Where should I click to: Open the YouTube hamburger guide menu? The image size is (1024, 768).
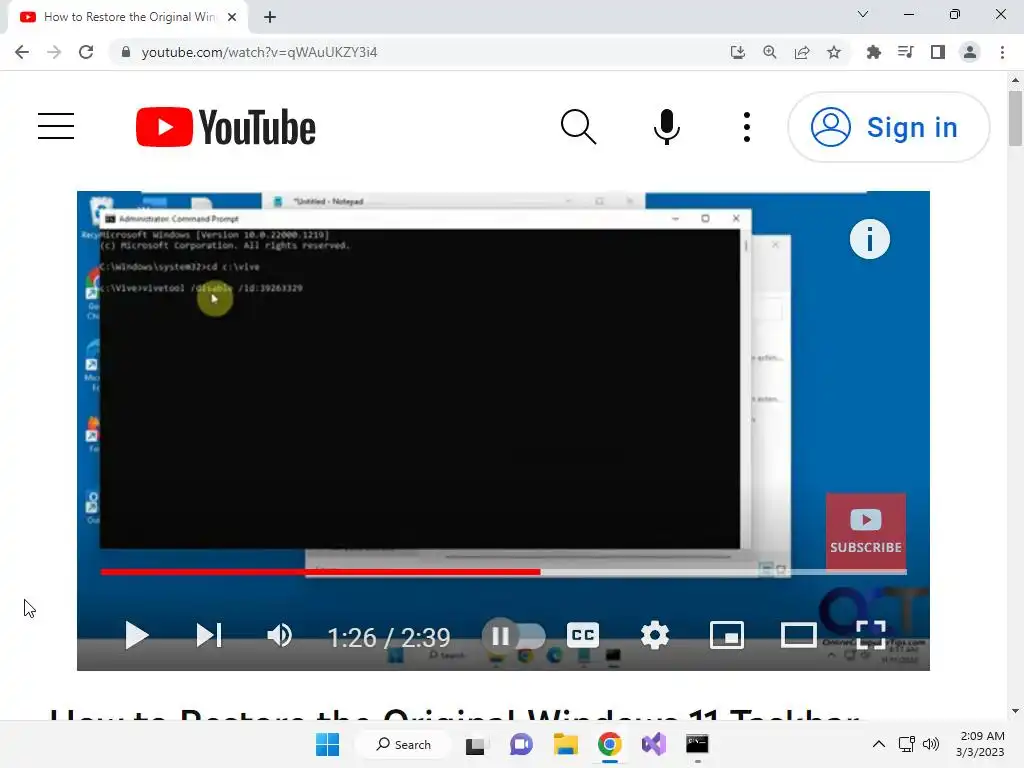(x=56, y=126)
